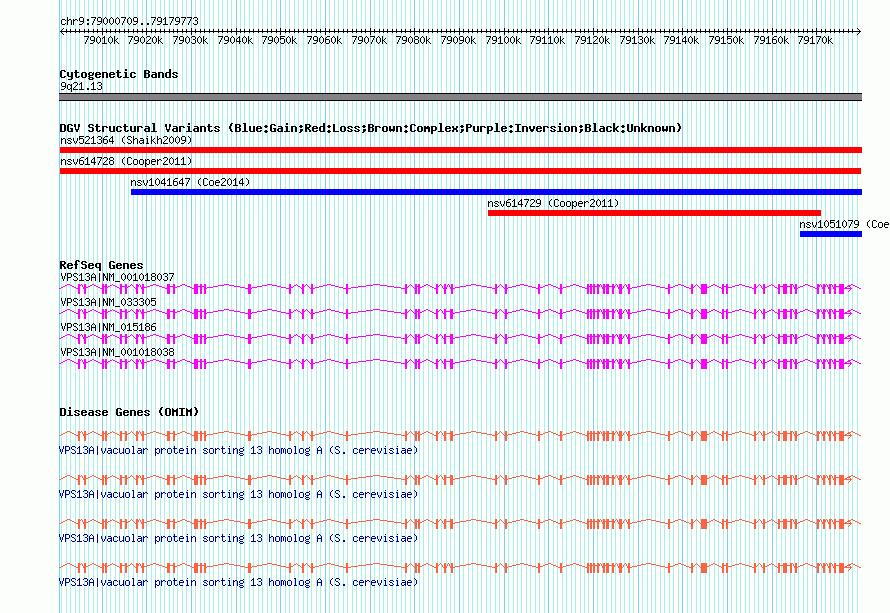Screen dimensions: 890x613
Task: Click the nsv1051079 label text
Action: coord(829,224)
